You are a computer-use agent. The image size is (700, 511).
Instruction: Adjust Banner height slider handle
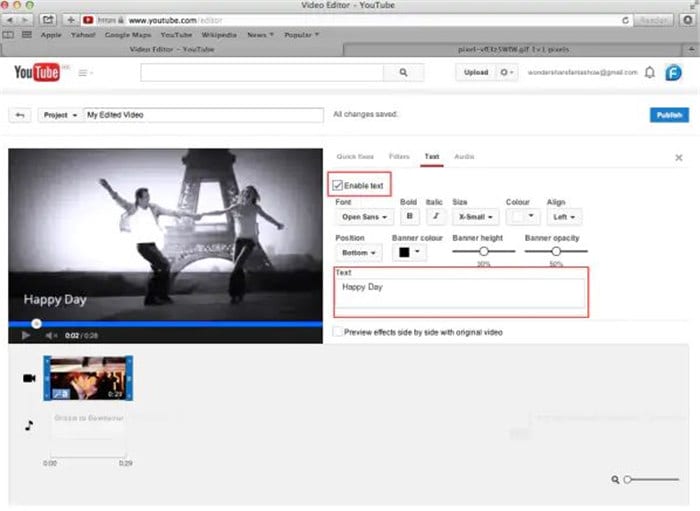click(x=483, y=251)
